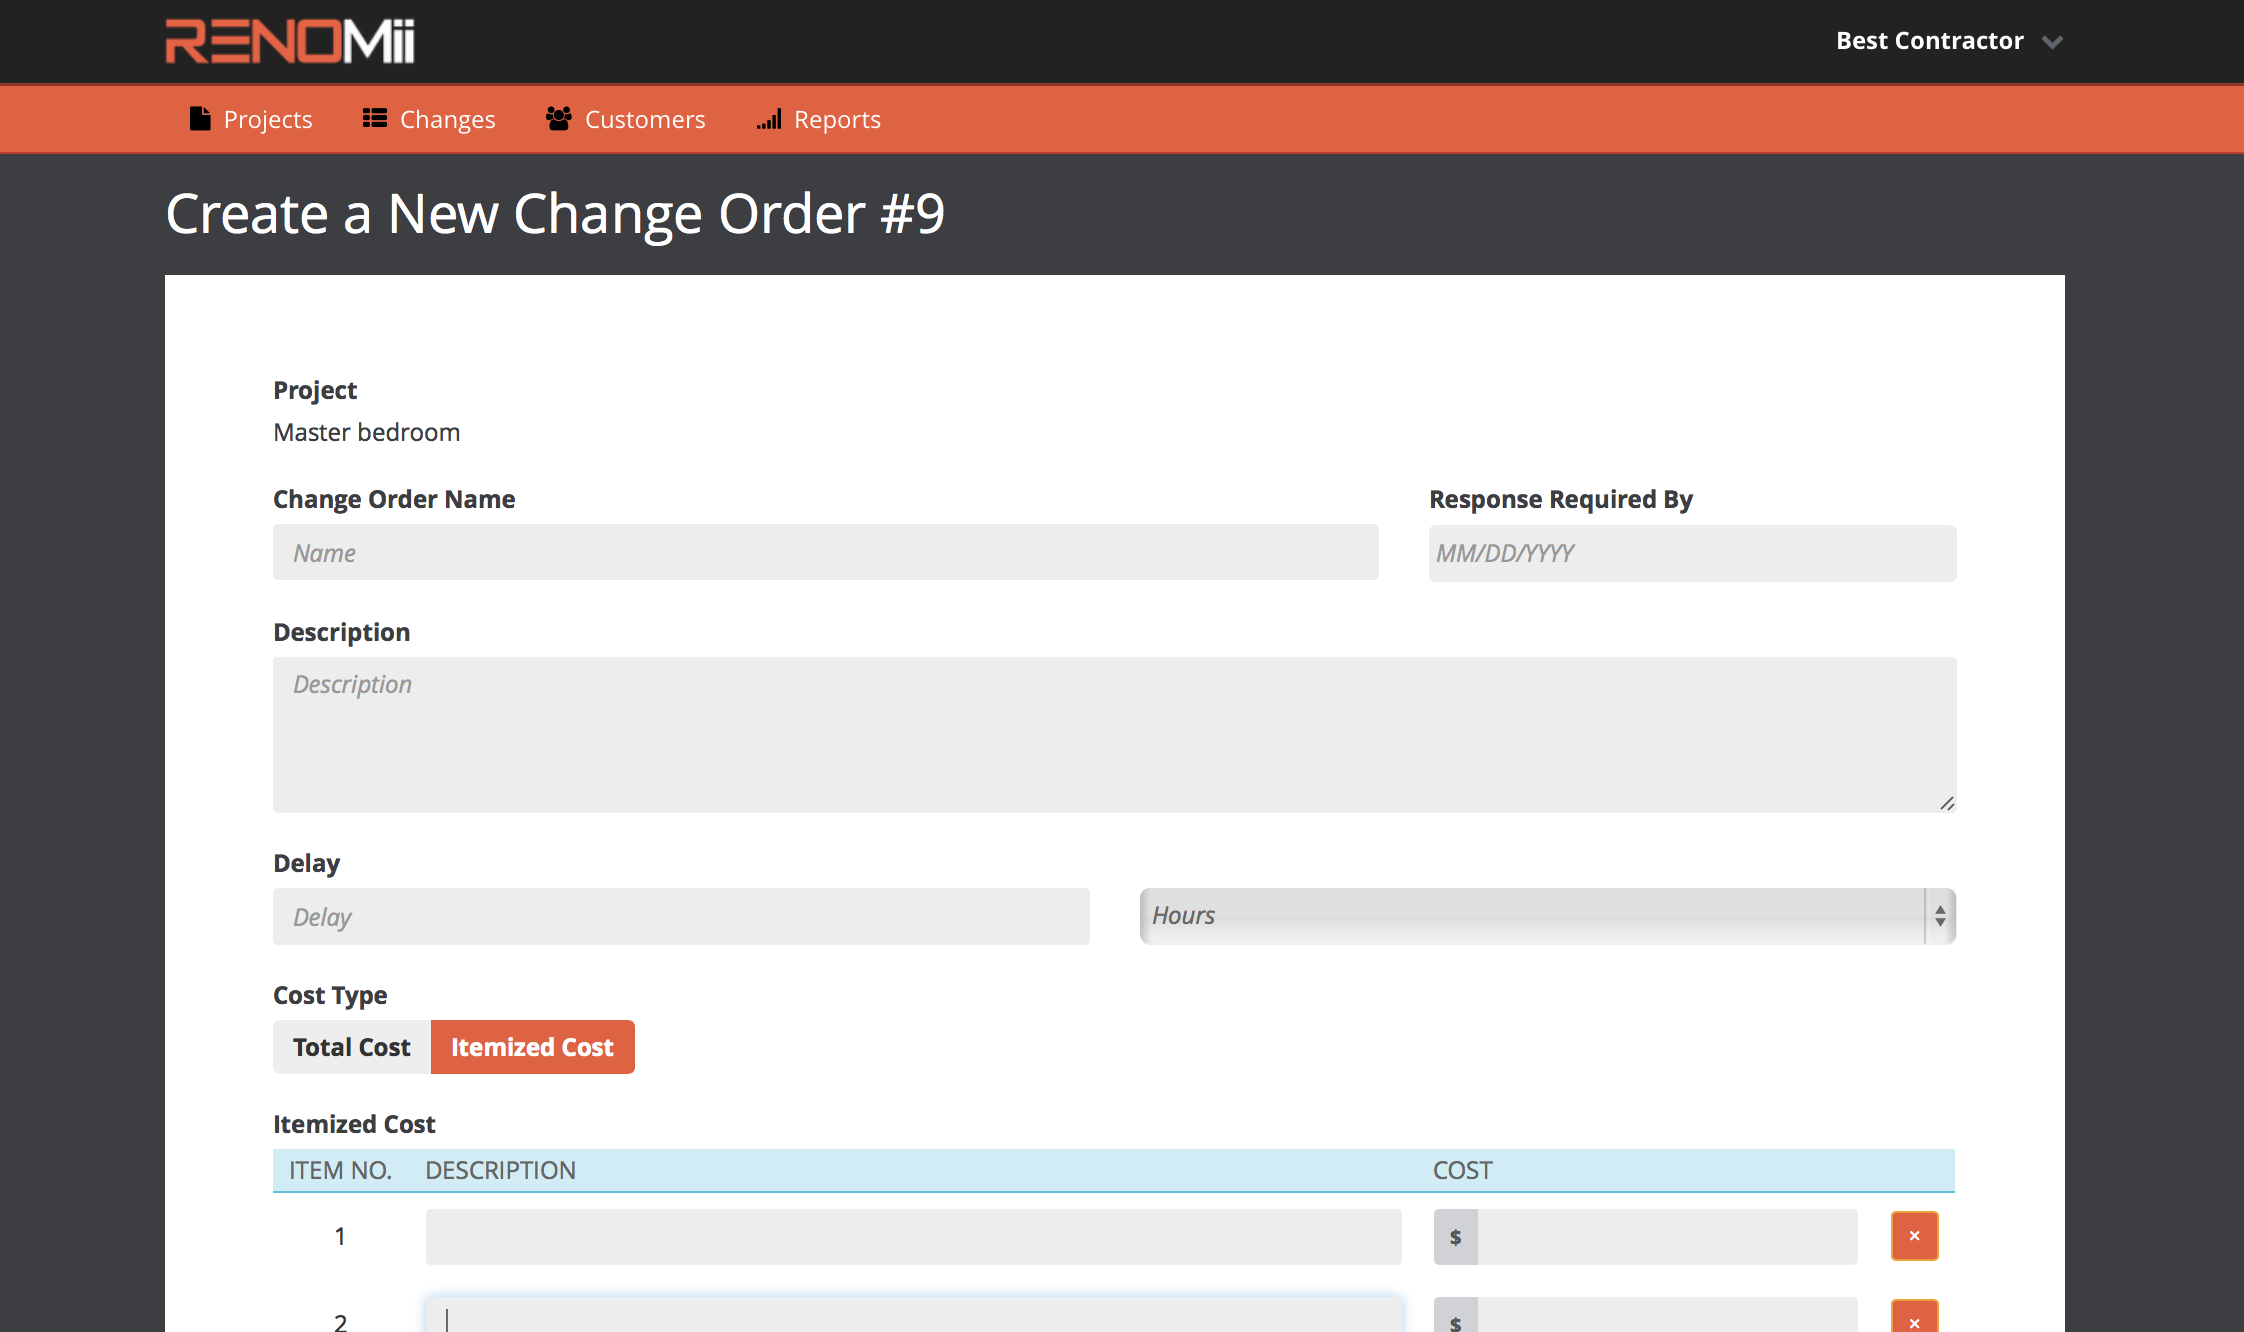
Task: Navigate to Projects
Action: [267, 119]
